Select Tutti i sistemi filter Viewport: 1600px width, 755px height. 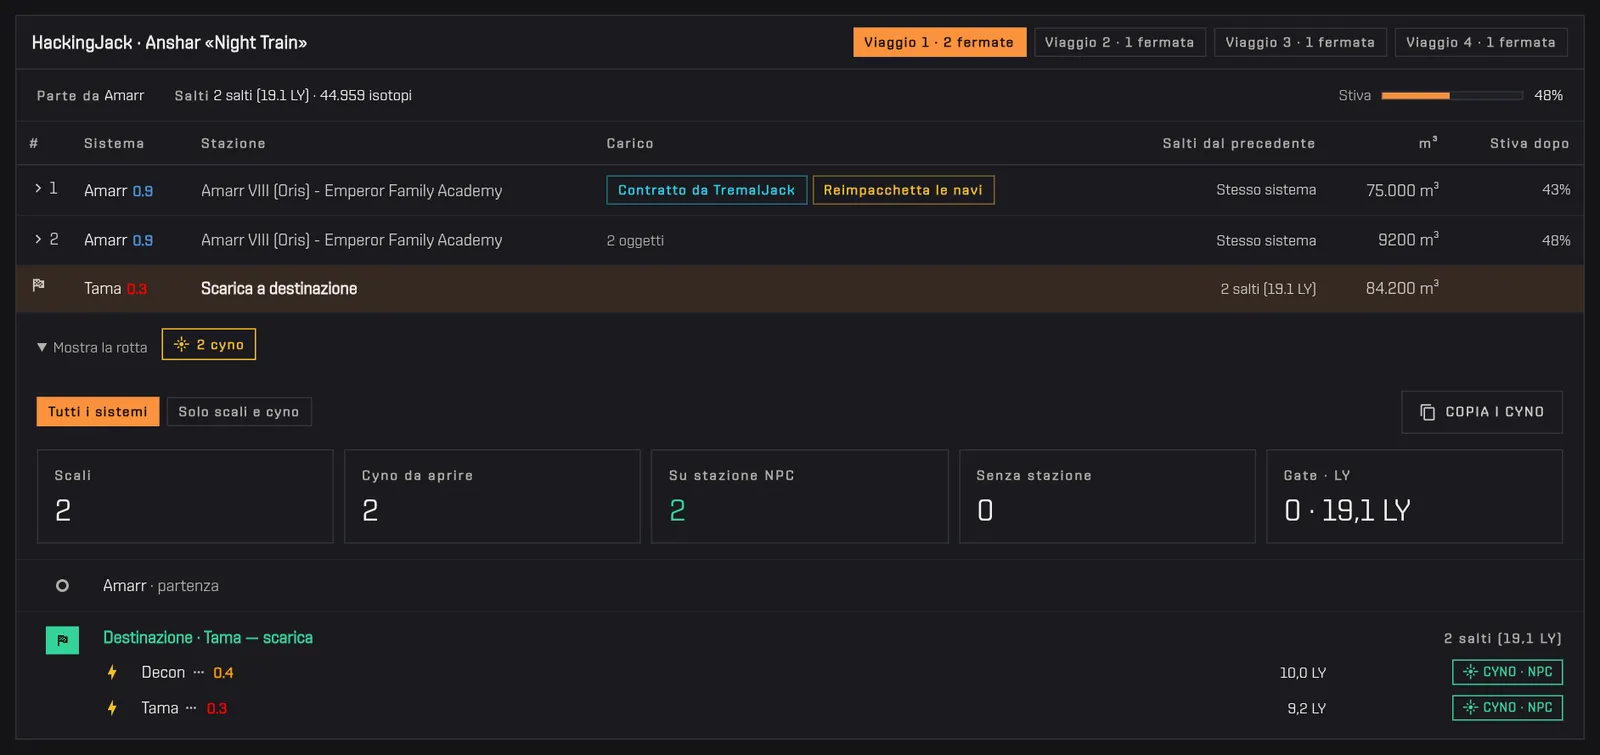(98, 412)
